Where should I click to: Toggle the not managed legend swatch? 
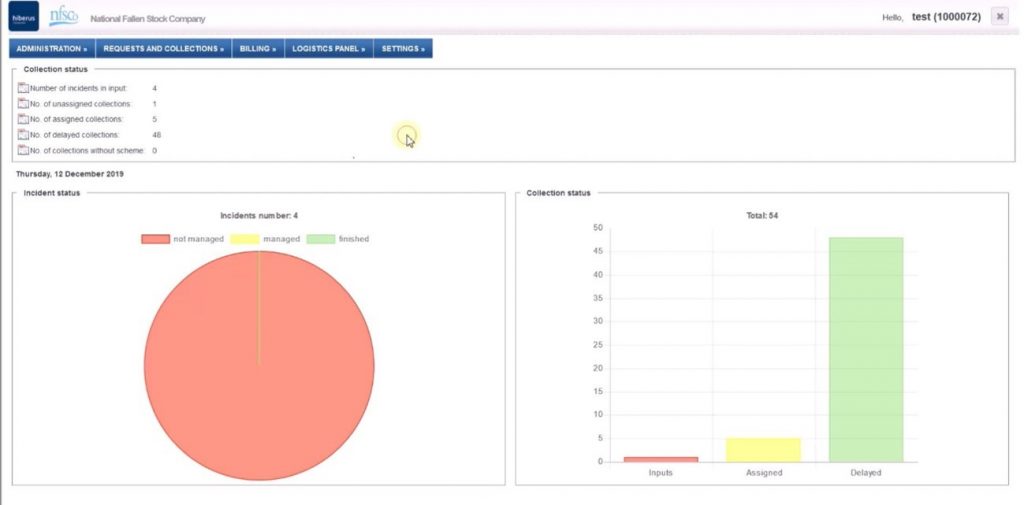pyautogui.click(x=155, y=239)
